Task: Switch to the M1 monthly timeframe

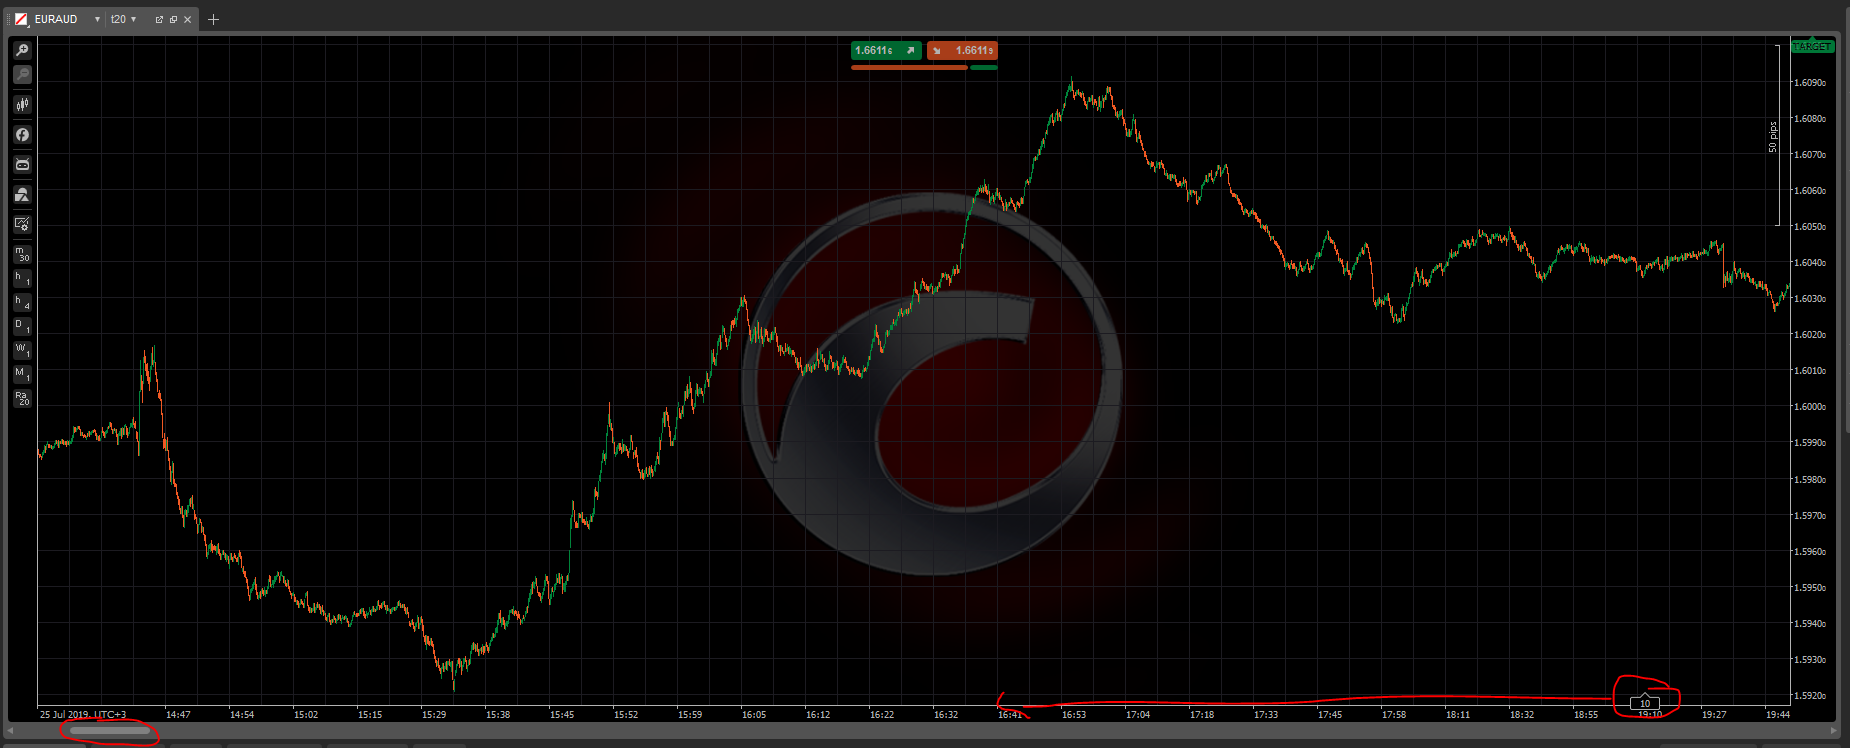Action: pos(22,374)
